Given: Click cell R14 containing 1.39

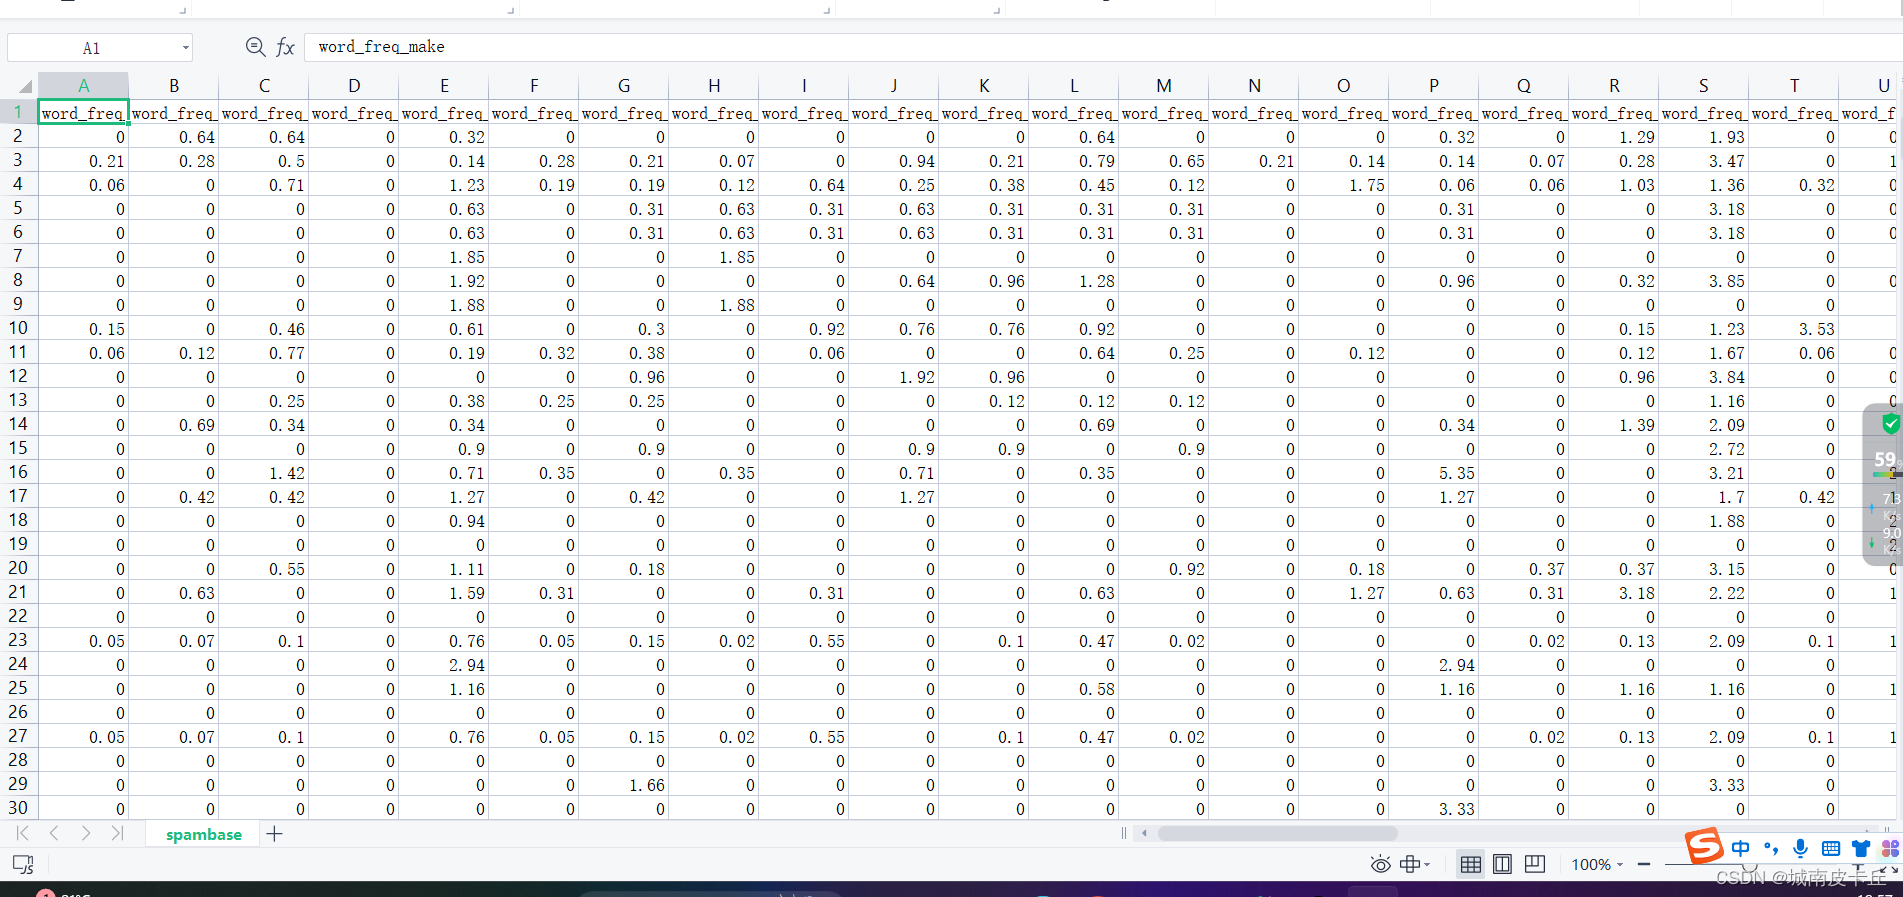Looking at the screenshot, I should point(1614,425).
